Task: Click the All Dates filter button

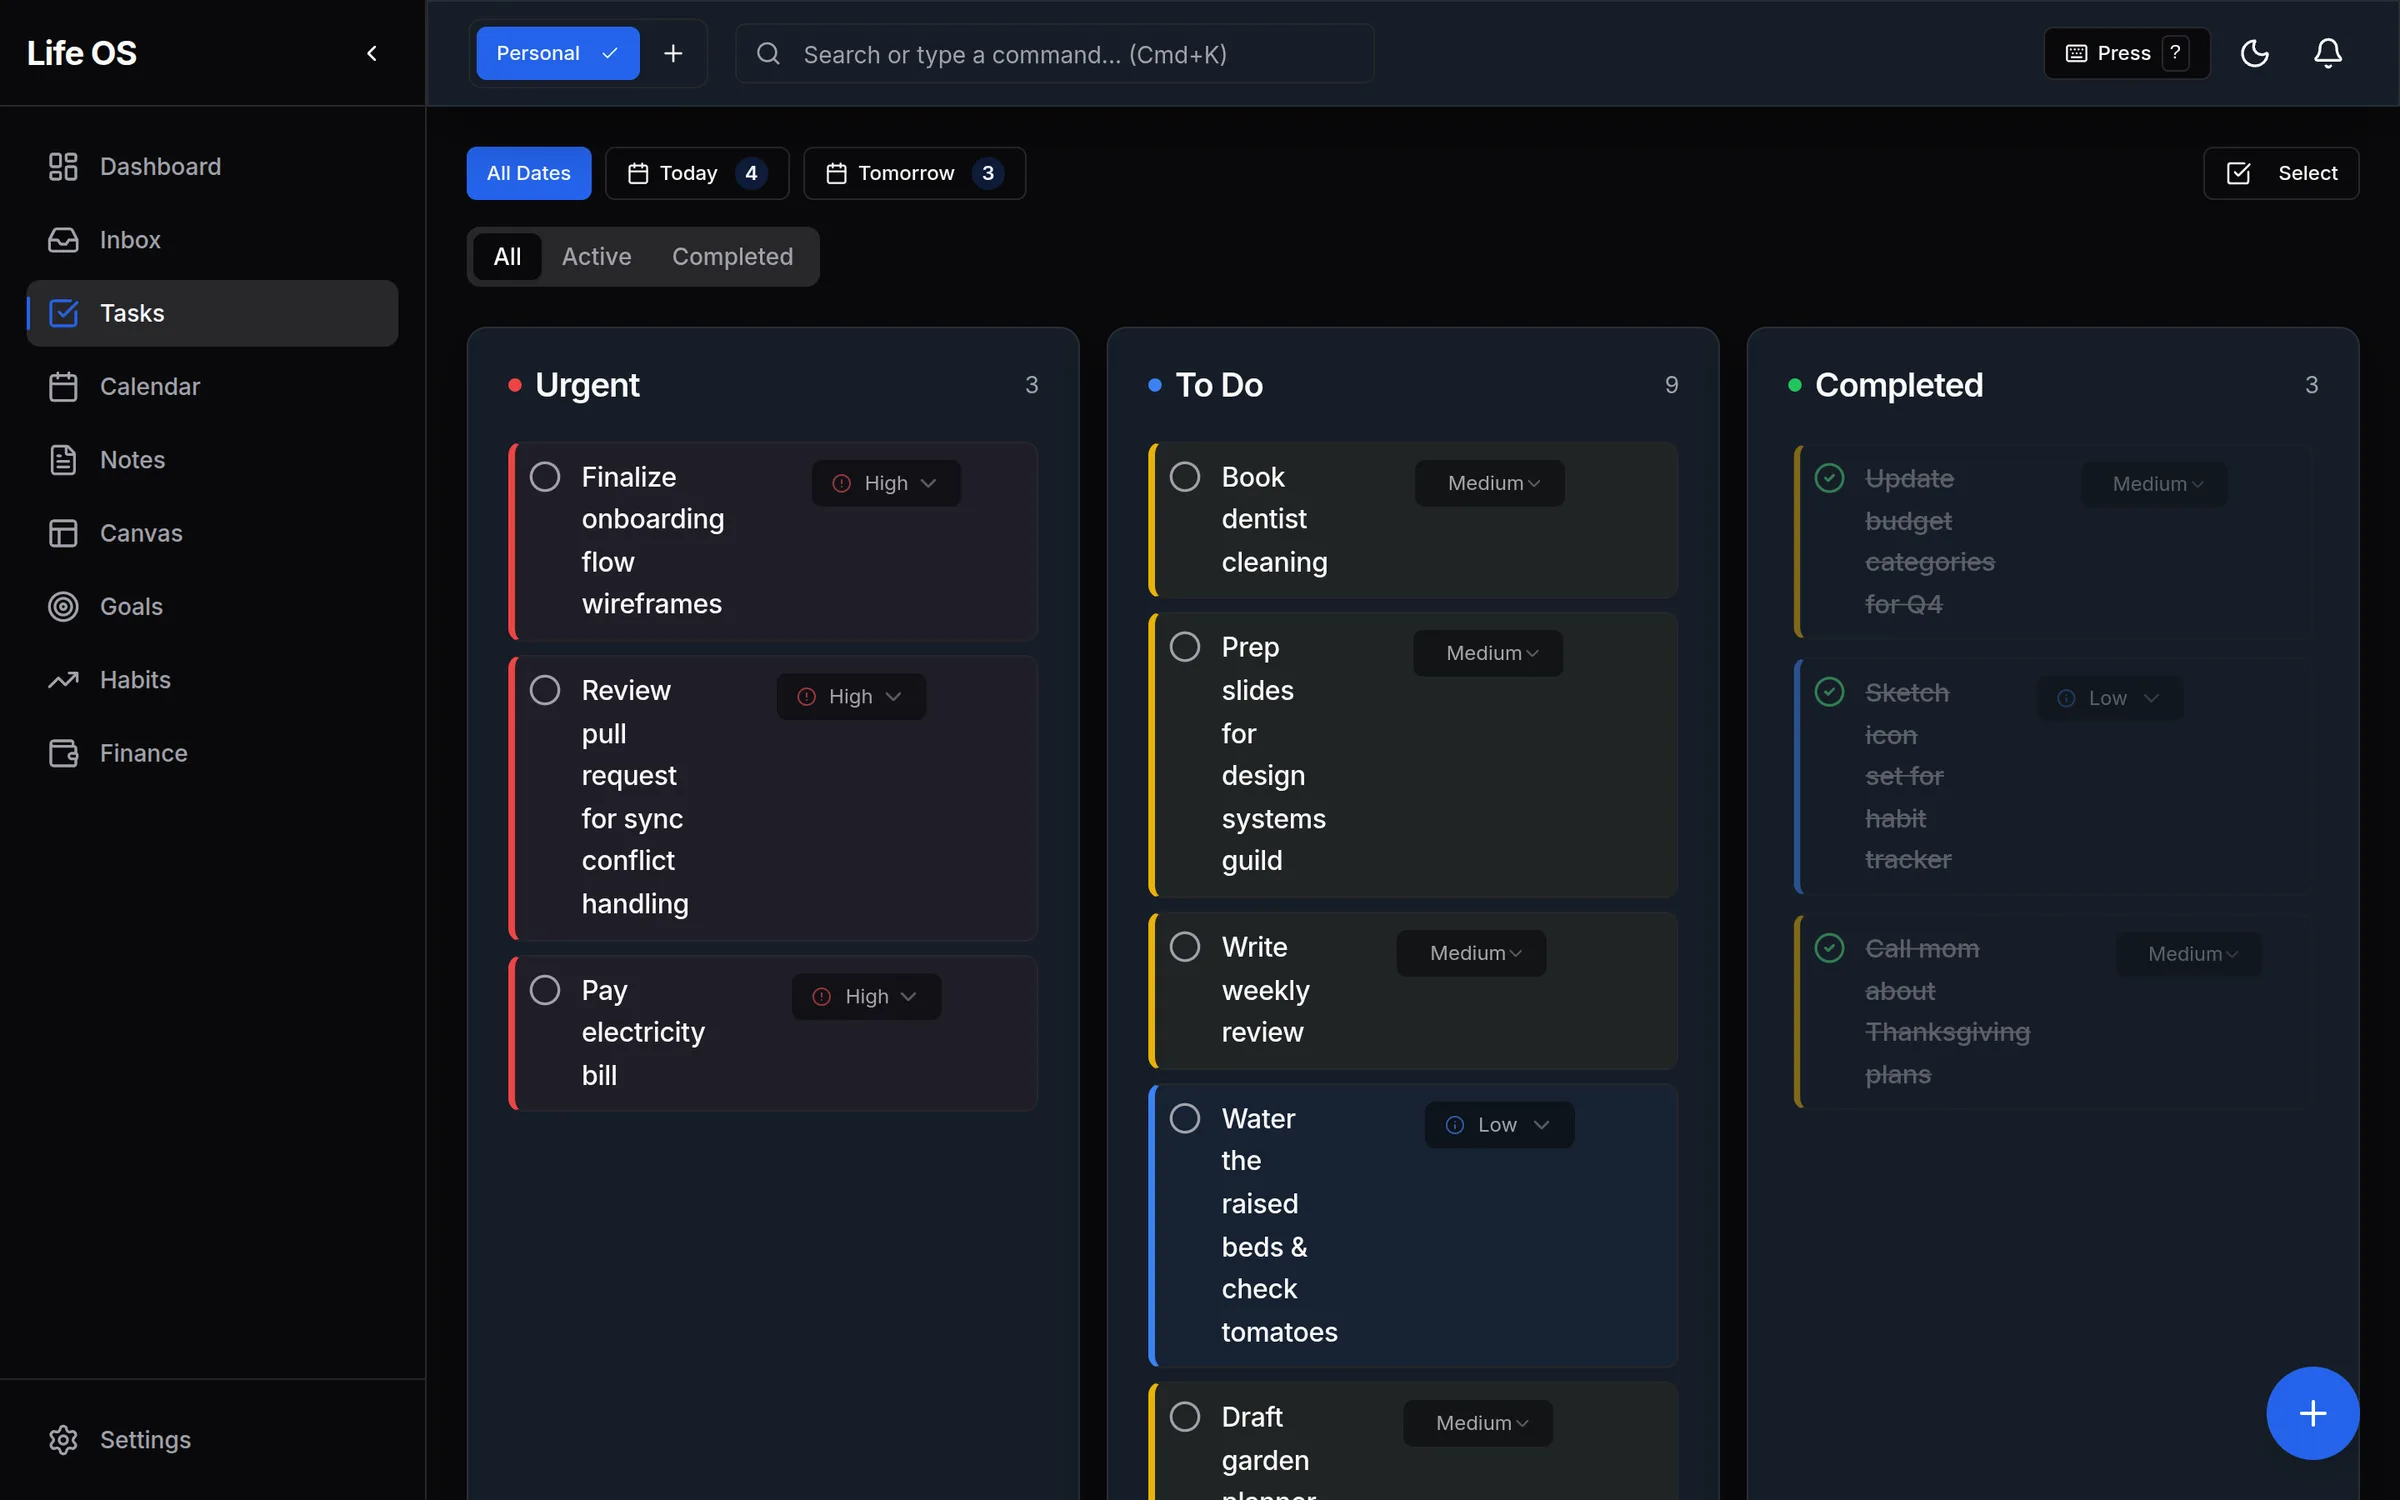Action: tap(529, 173)
